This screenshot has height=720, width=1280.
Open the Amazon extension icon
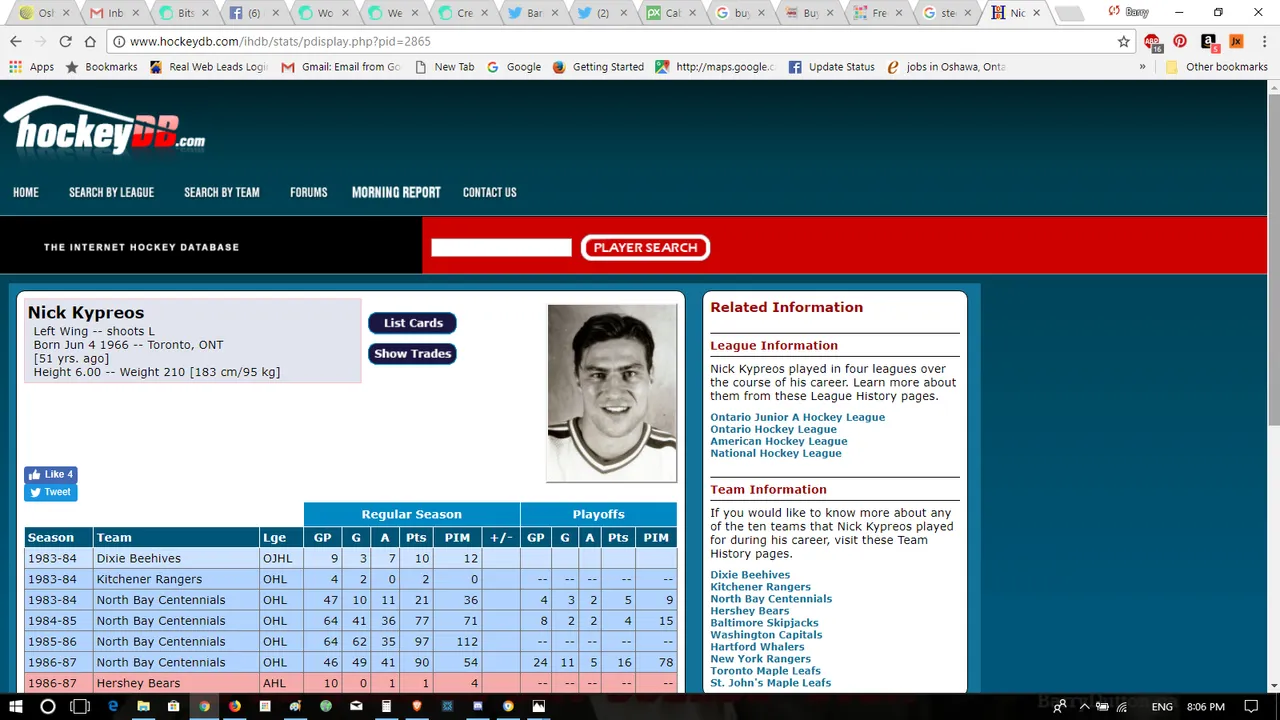[x=1208, y=41]
